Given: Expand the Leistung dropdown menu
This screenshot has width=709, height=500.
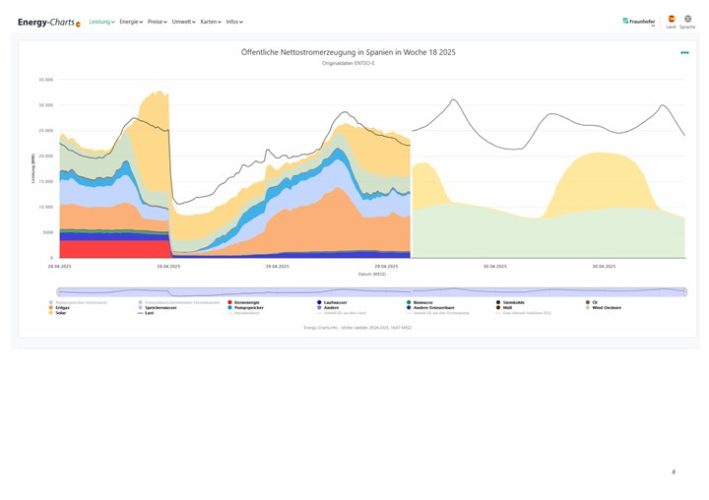Looking at the screenshot, I should [x=102, y=21].
